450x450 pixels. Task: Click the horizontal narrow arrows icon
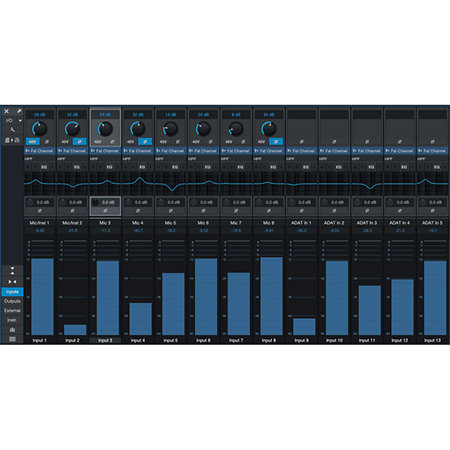(12, 282)
